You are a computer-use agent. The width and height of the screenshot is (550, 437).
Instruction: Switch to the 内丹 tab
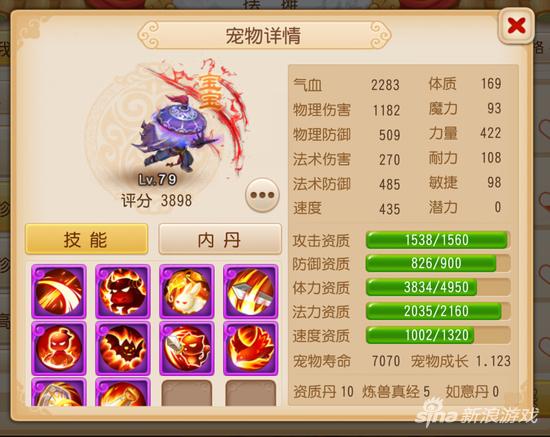click(x=220, y=239)
